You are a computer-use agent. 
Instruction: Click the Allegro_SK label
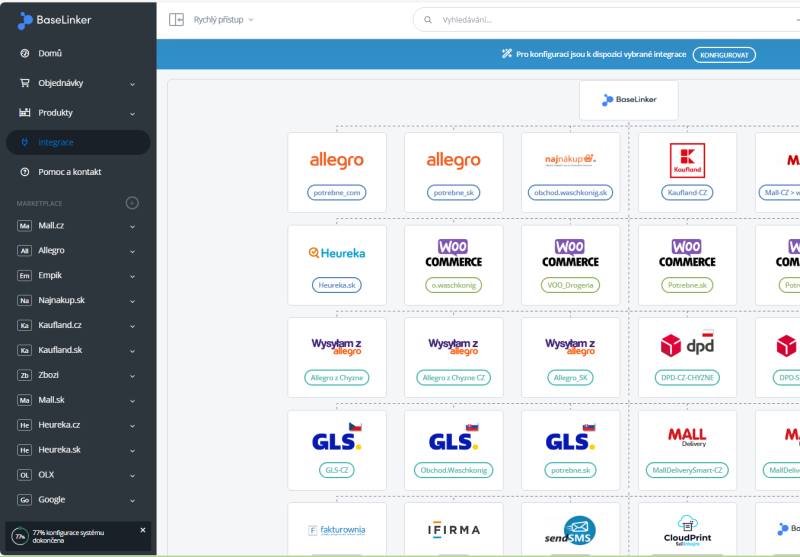[570, 378]
